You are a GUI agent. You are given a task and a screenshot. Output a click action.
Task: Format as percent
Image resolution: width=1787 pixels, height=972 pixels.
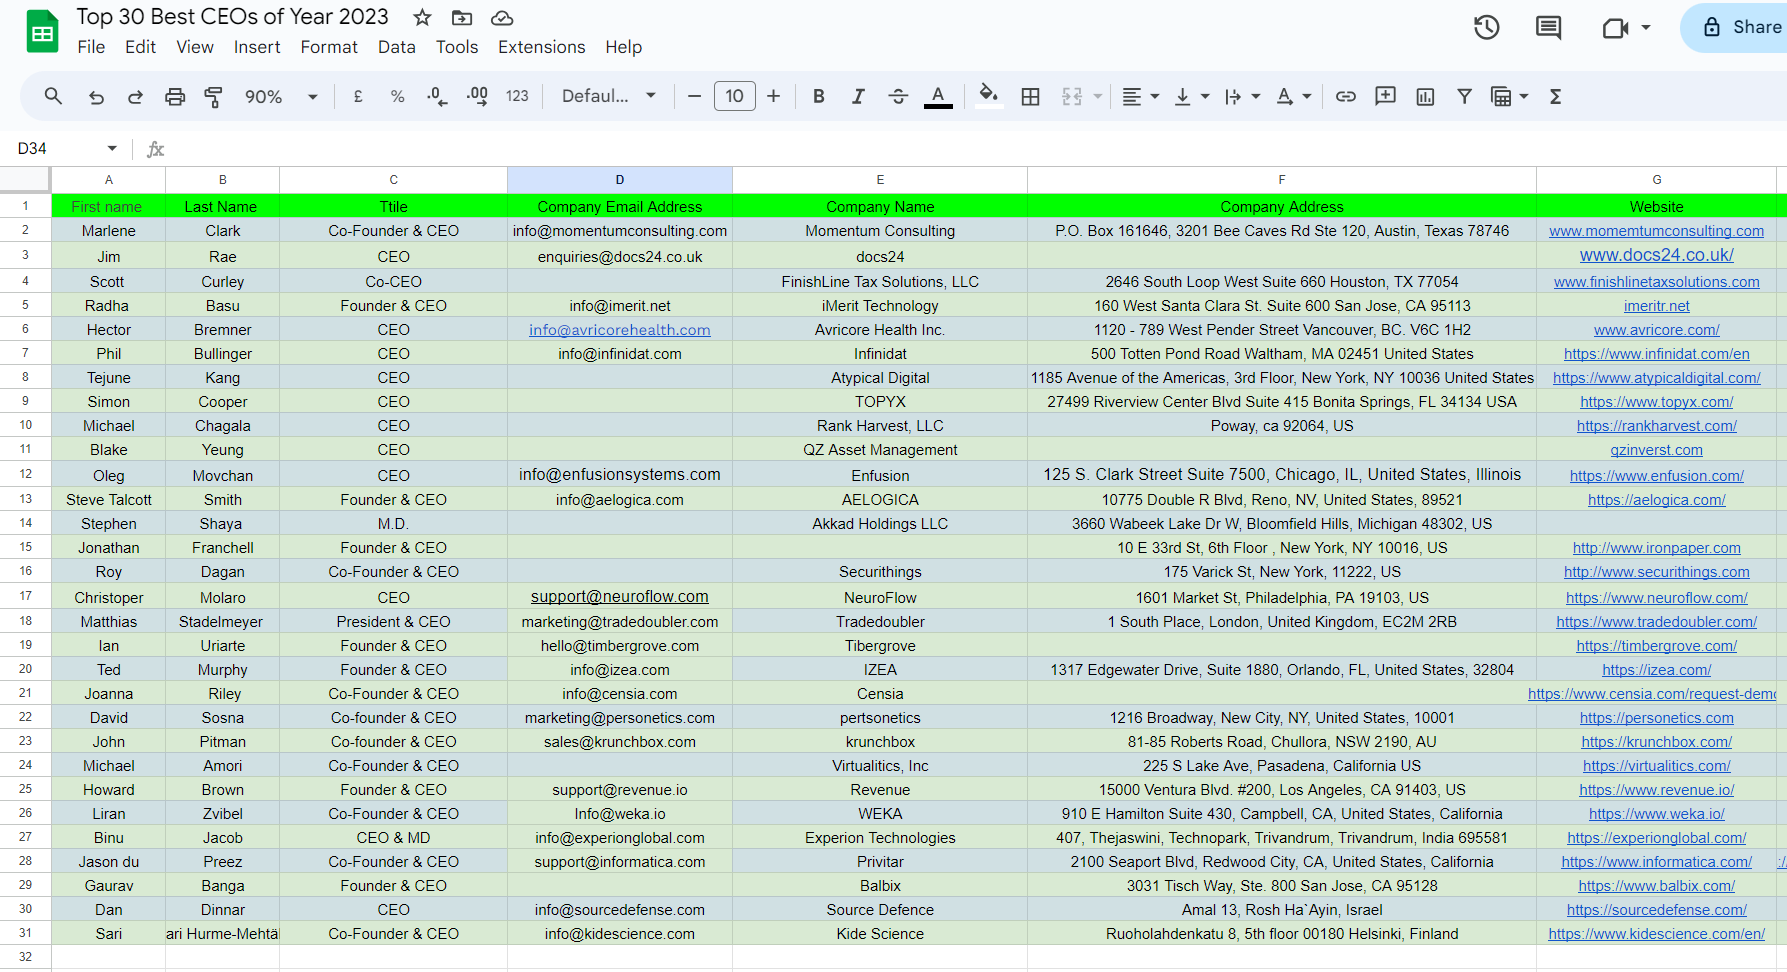pos(397,96)
